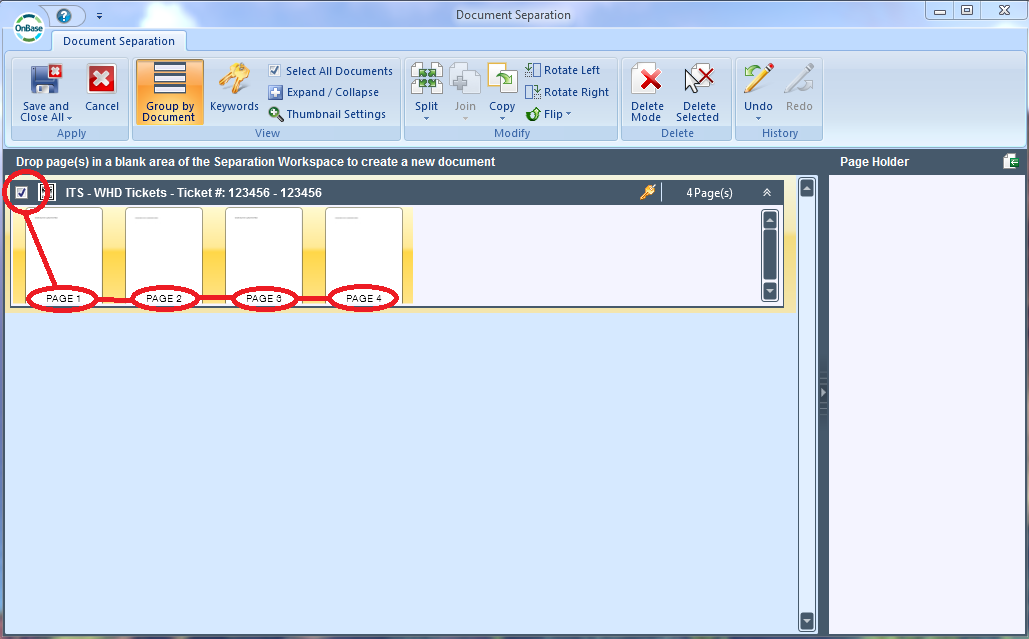Click the Expand / Collapse plus icon
Image resolution: width=1029 pixels, height=639 pixels.
(x=276, y=93)
